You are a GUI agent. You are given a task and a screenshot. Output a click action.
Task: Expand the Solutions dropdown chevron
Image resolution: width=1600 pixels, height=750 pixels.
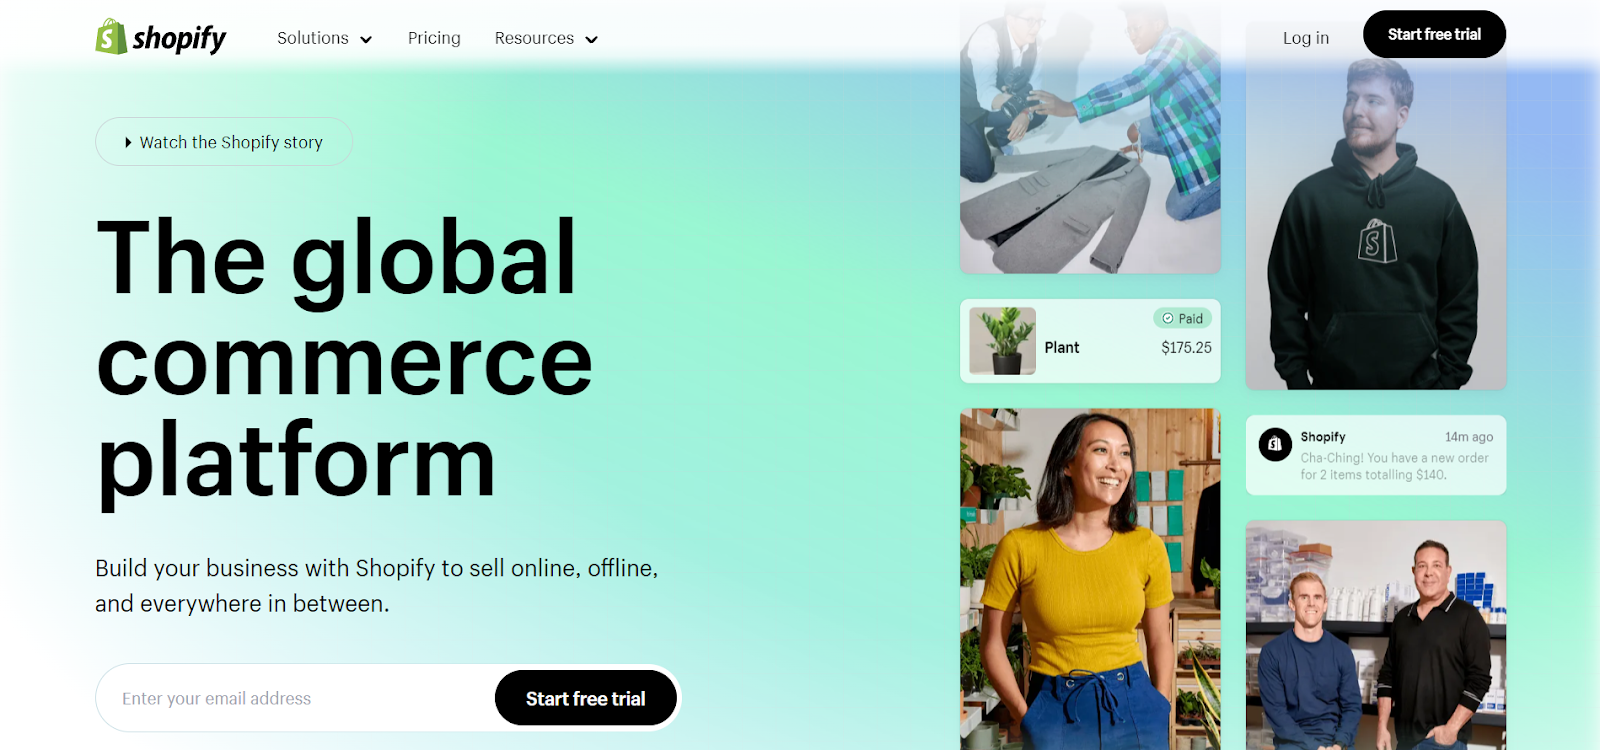(x=366, y=40)
